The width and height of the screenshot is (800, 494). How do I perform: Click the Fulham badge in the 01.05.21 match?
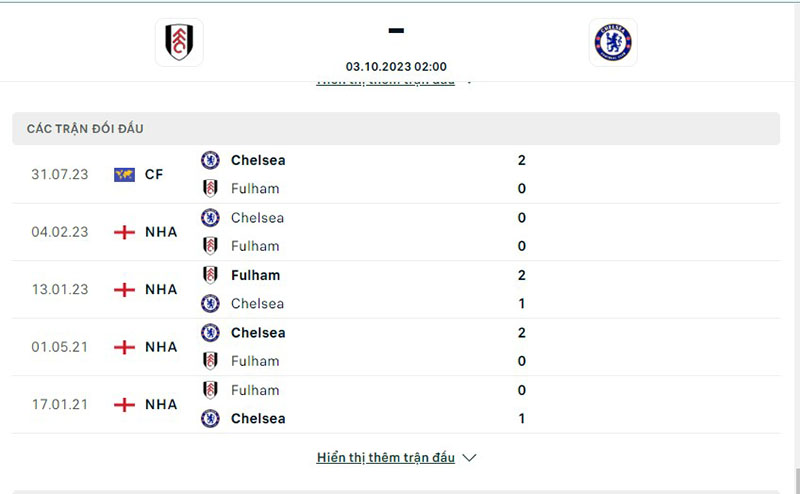(x=210, y=361)
